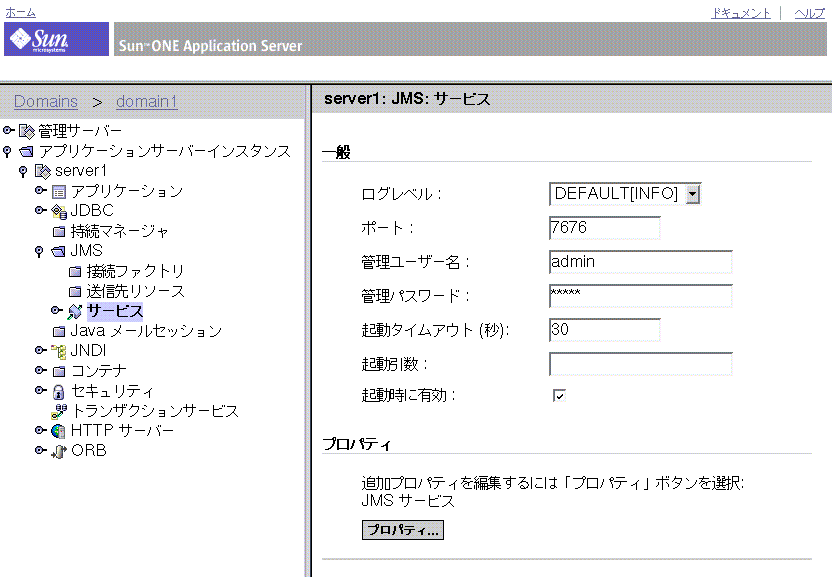
Task: Click the server1 instance icon
Action: (x=42, y=171)
